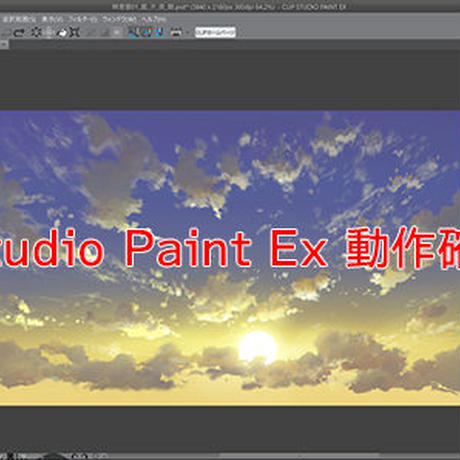Screen dimensions: 460x460
Task: Click the Fill bucket icon in the command bar
Action: tap(62, 32)
